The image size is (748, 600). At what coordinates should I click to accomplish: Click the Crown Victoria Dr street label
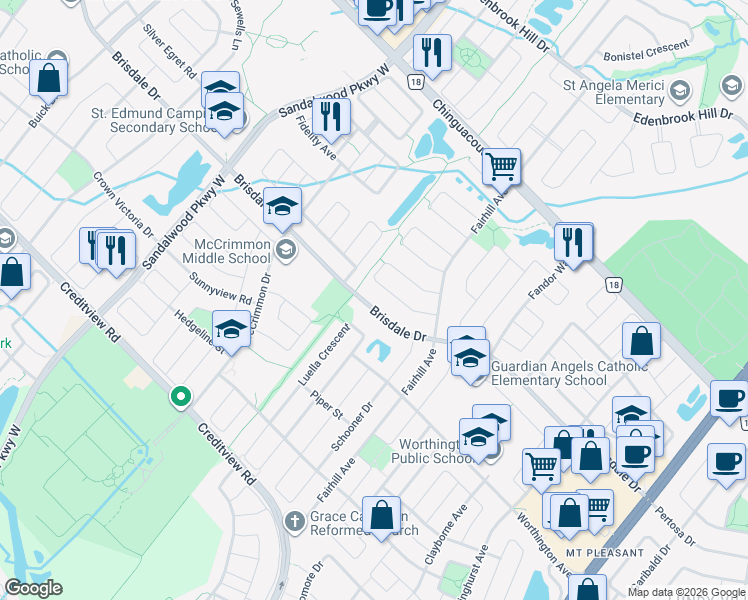click(123, 205)
